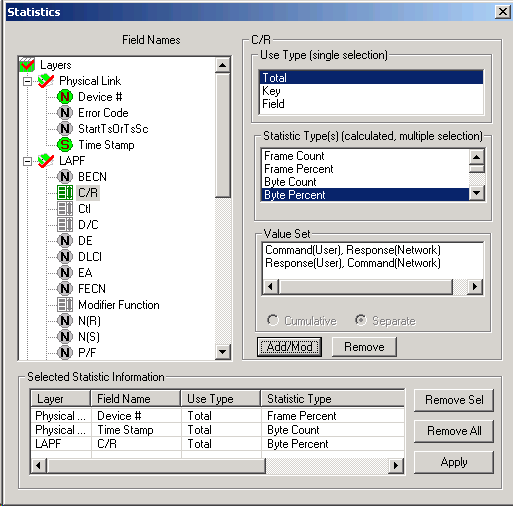Click the gray table icon beside Ctl

pos(65,209)
